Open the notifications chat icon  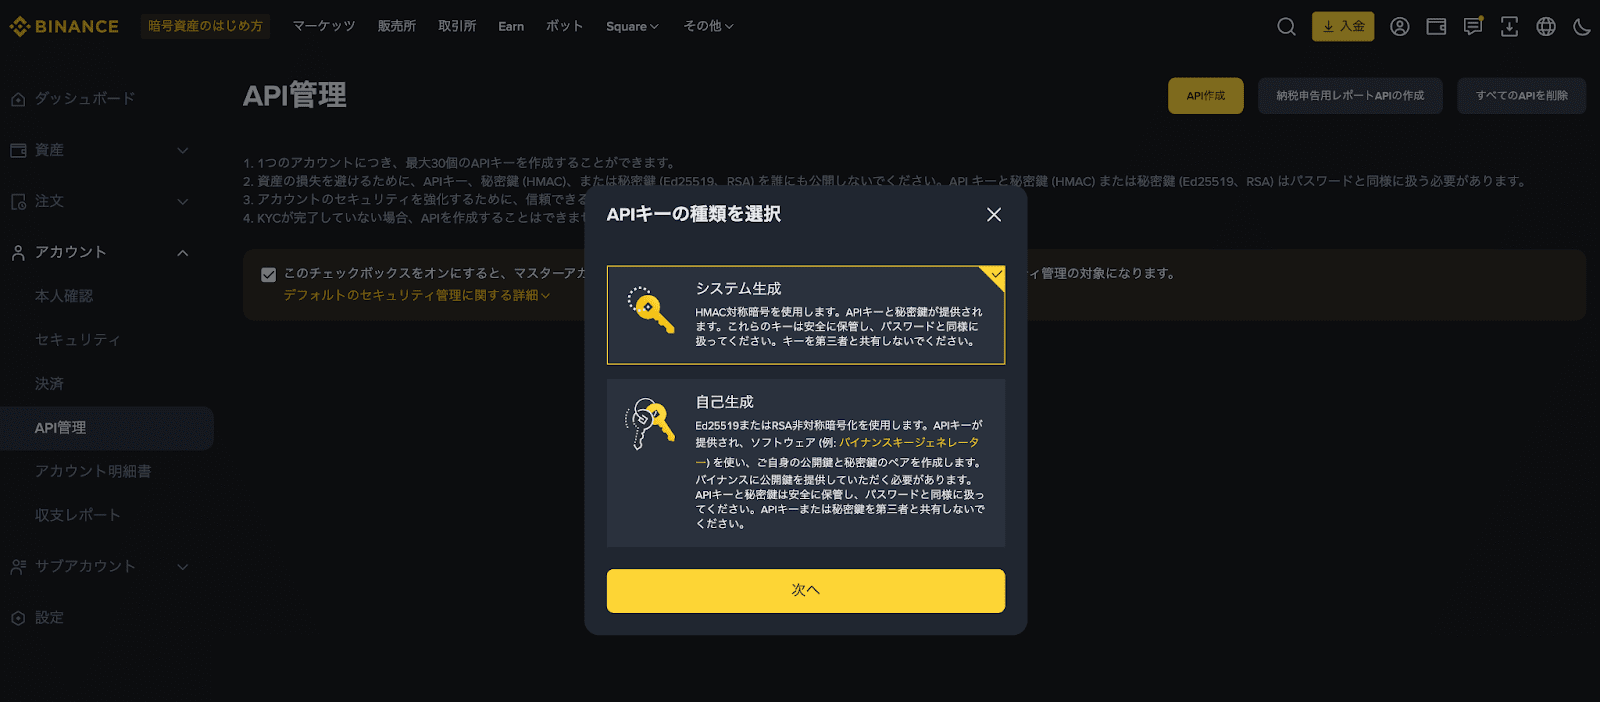pyautogui.click(x=1473, y=27)
